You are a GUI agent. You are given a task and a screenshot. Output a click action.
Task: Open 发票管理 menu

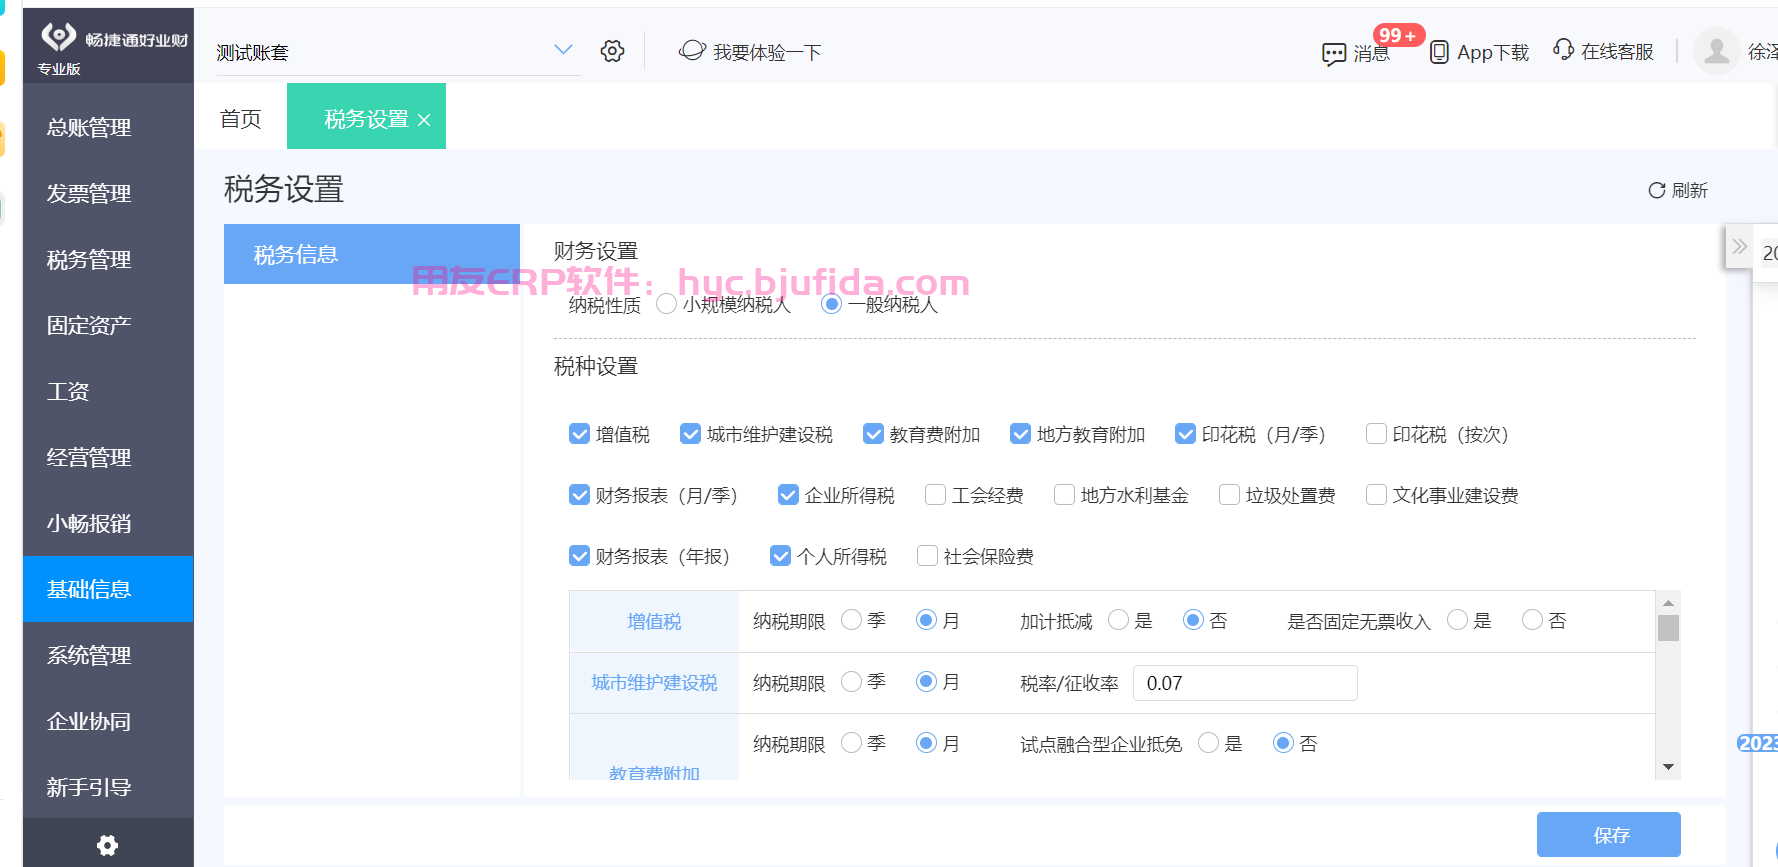pos(108,193)
